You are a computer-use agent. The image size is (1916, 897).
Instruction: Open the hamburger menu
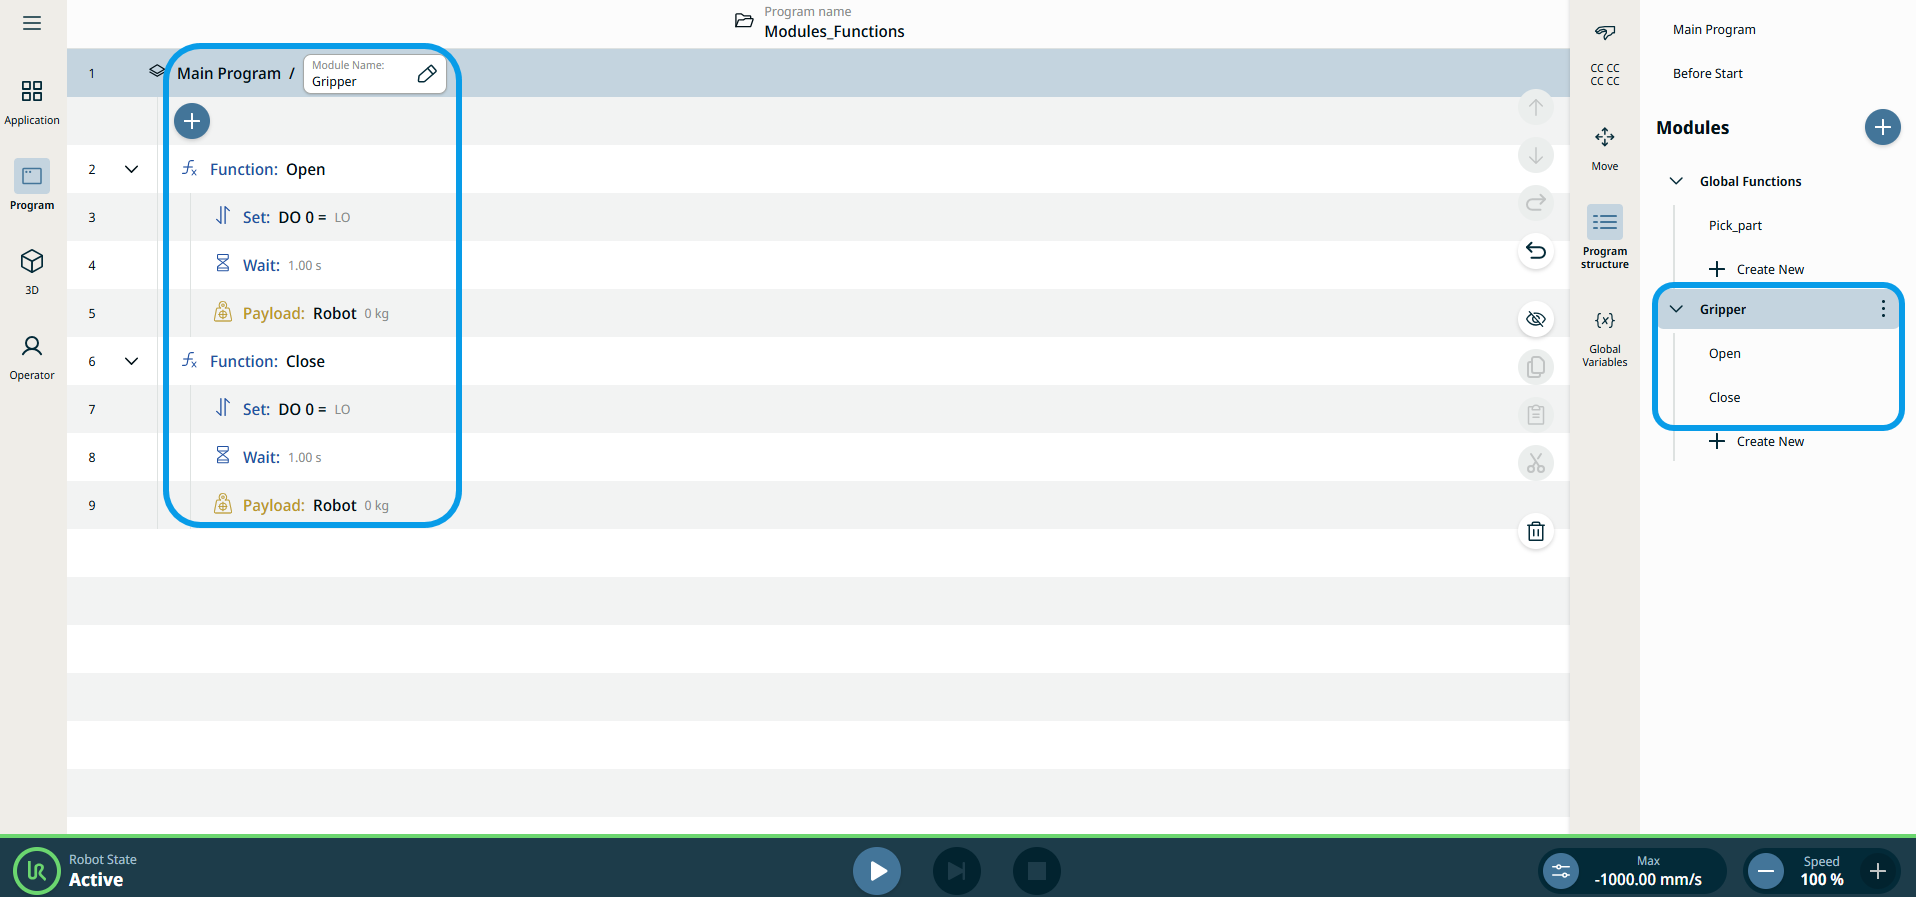coord(32,23)
